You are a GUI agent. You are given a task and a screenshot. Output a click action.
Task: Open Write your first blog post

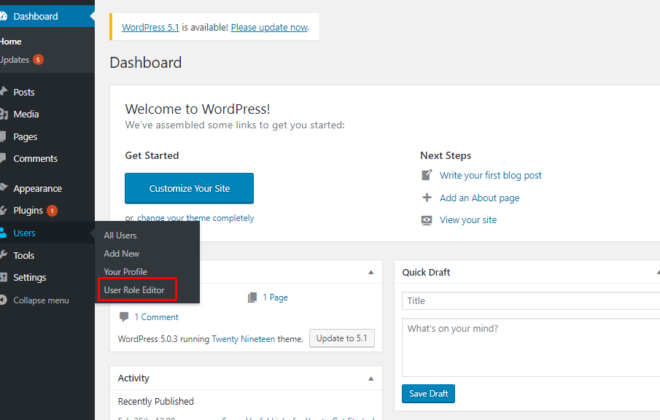[x=491, y=175]
